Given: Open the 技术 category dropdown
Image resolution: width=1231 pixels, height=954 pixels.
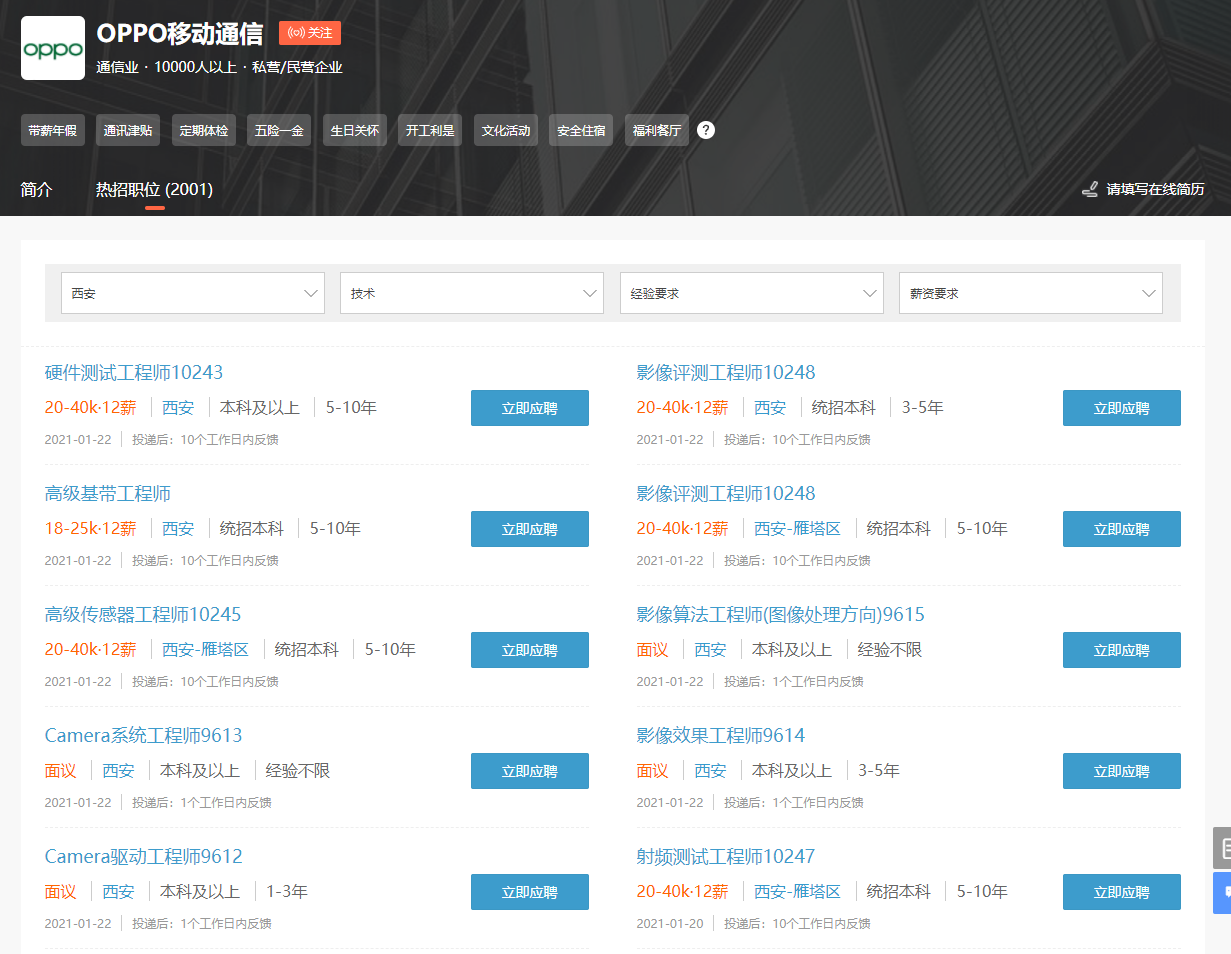Looking at the screenshot, I should pyautogui.click(x=472, y=294).
